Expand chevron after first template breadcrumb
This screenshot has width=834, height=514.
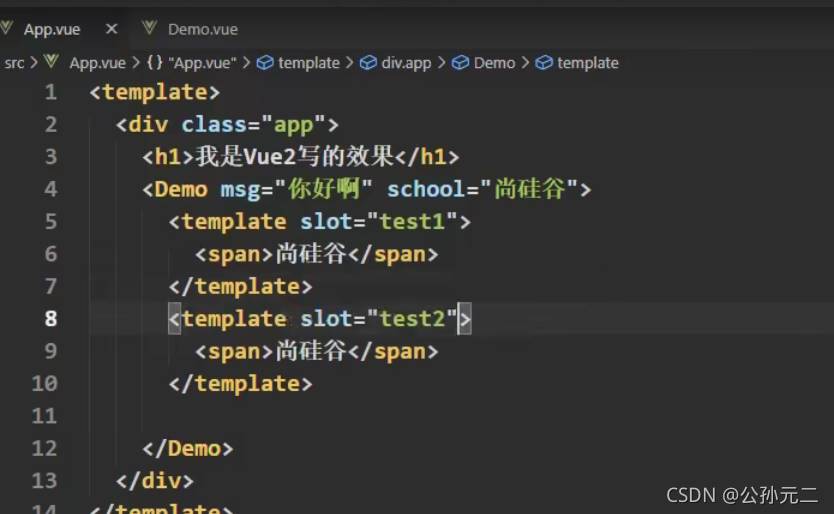pyautogui.click(x=349, y=63)
